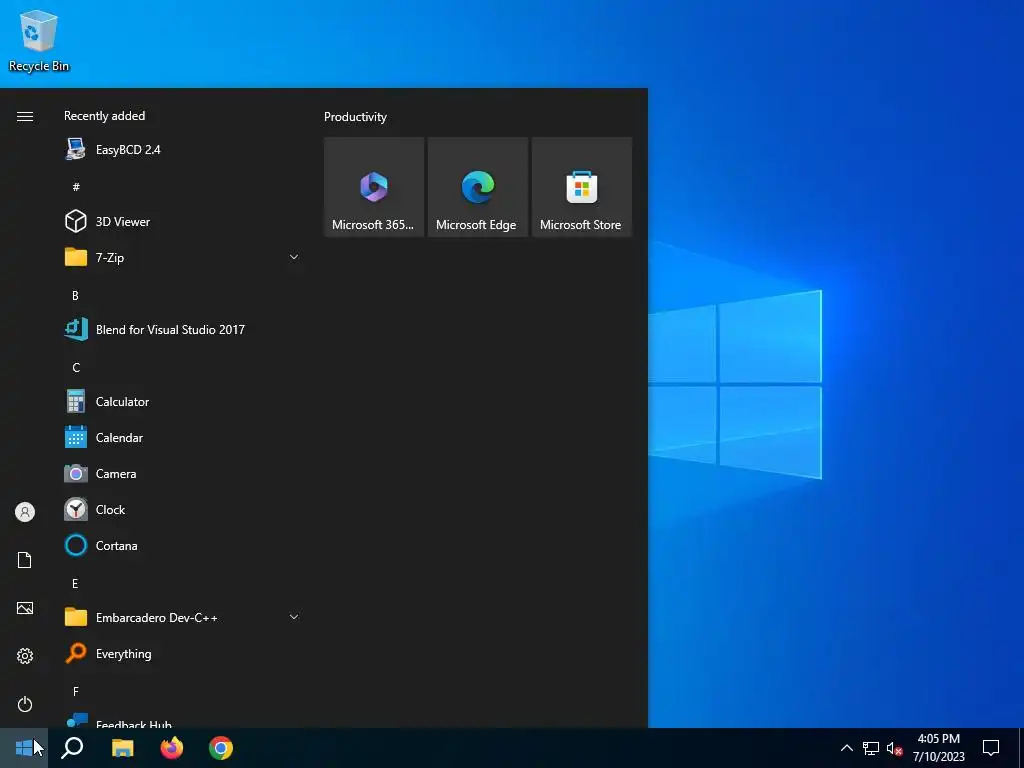Click the network tray icon
The height and width of the screenshot is (768, 1024).
[871, 748]
